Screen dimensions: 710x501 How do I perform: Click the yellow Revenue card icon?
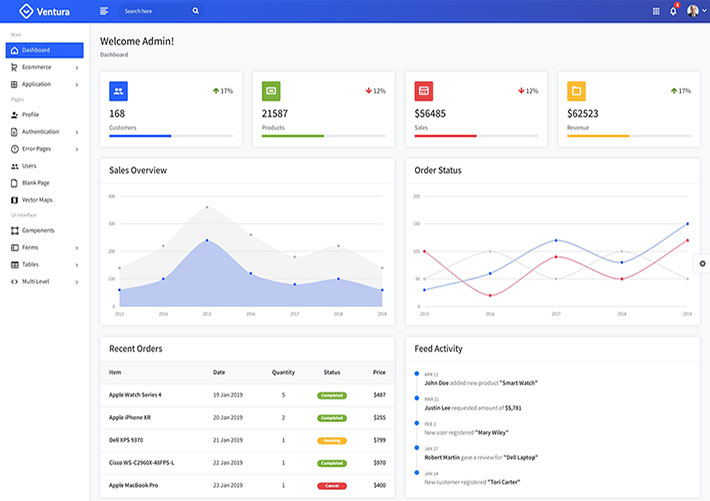click(x=576, y=91)
